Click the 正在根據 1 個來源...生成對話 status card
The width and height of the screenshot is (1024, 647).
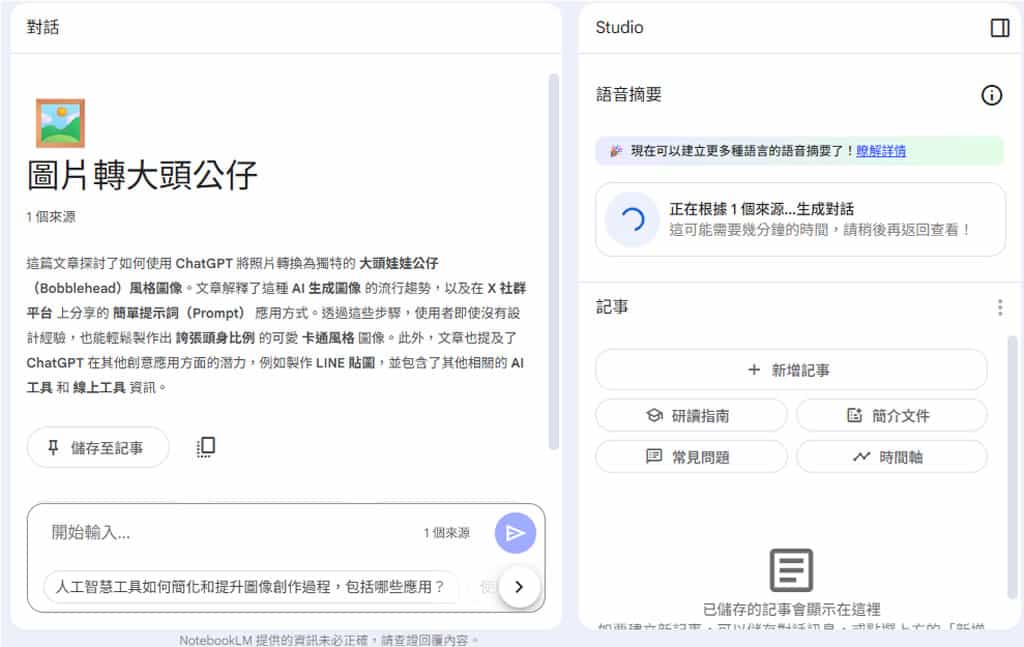[x=800, y=219]
